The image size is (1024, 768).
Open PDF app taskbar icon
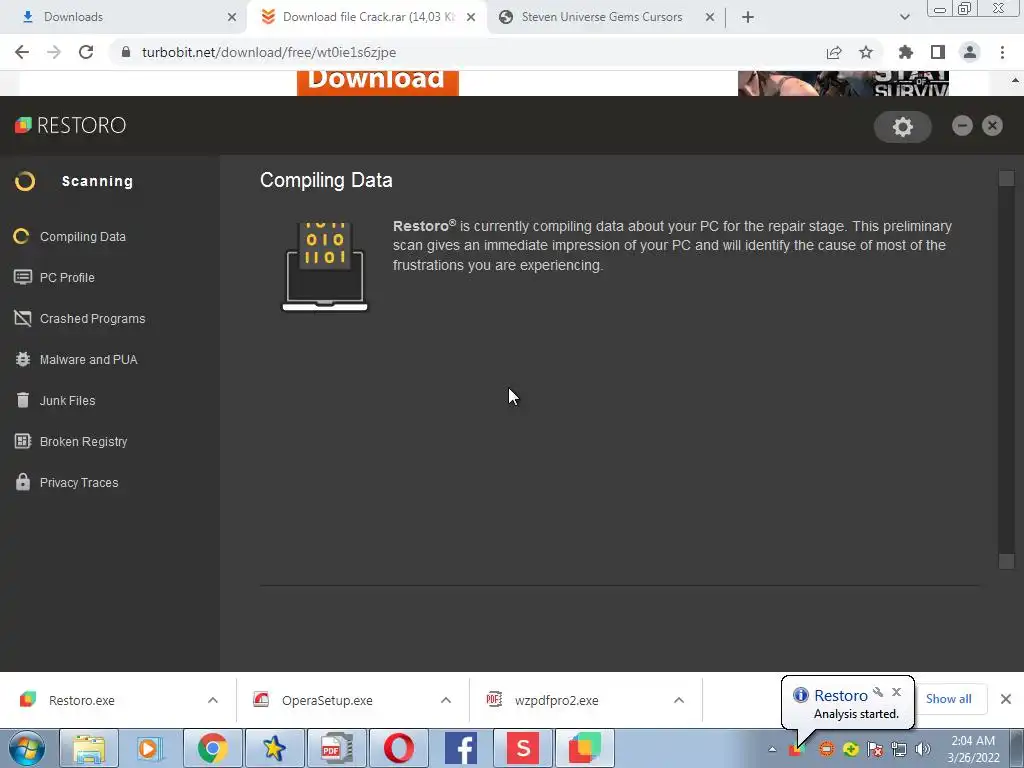click(x=336, y=748)
